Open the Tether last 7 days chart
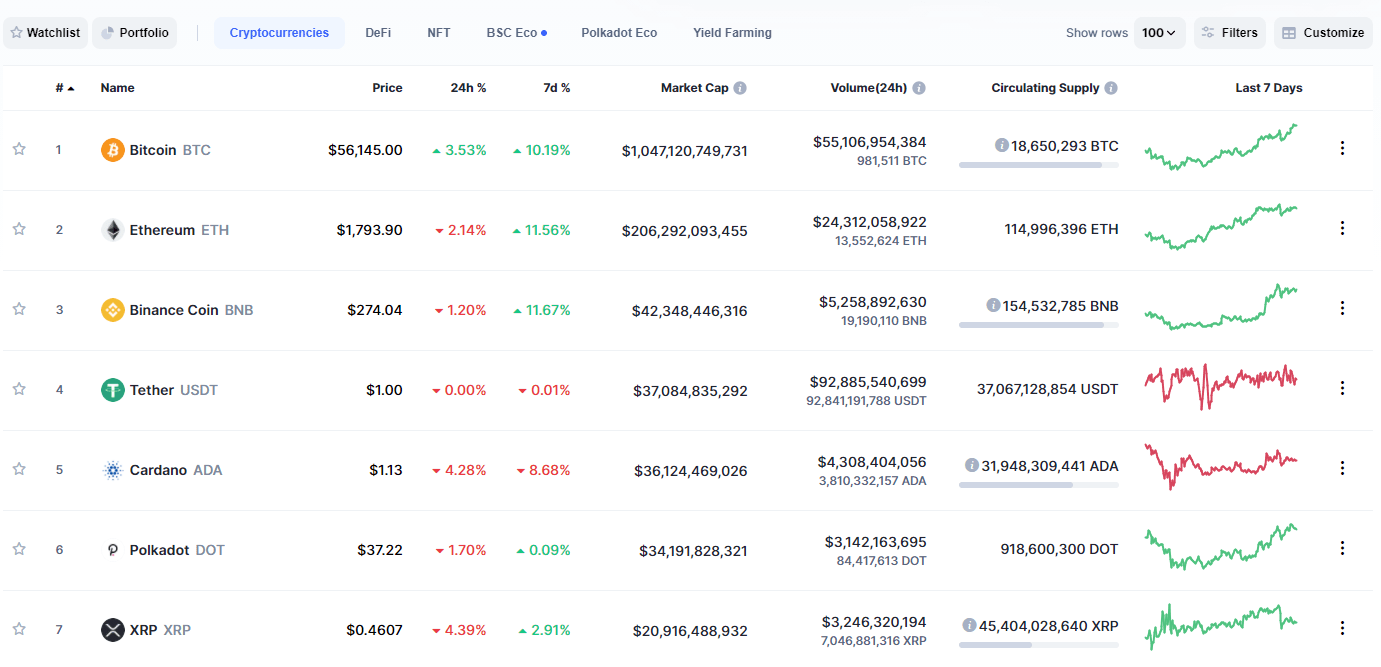 pos(1221,386)
